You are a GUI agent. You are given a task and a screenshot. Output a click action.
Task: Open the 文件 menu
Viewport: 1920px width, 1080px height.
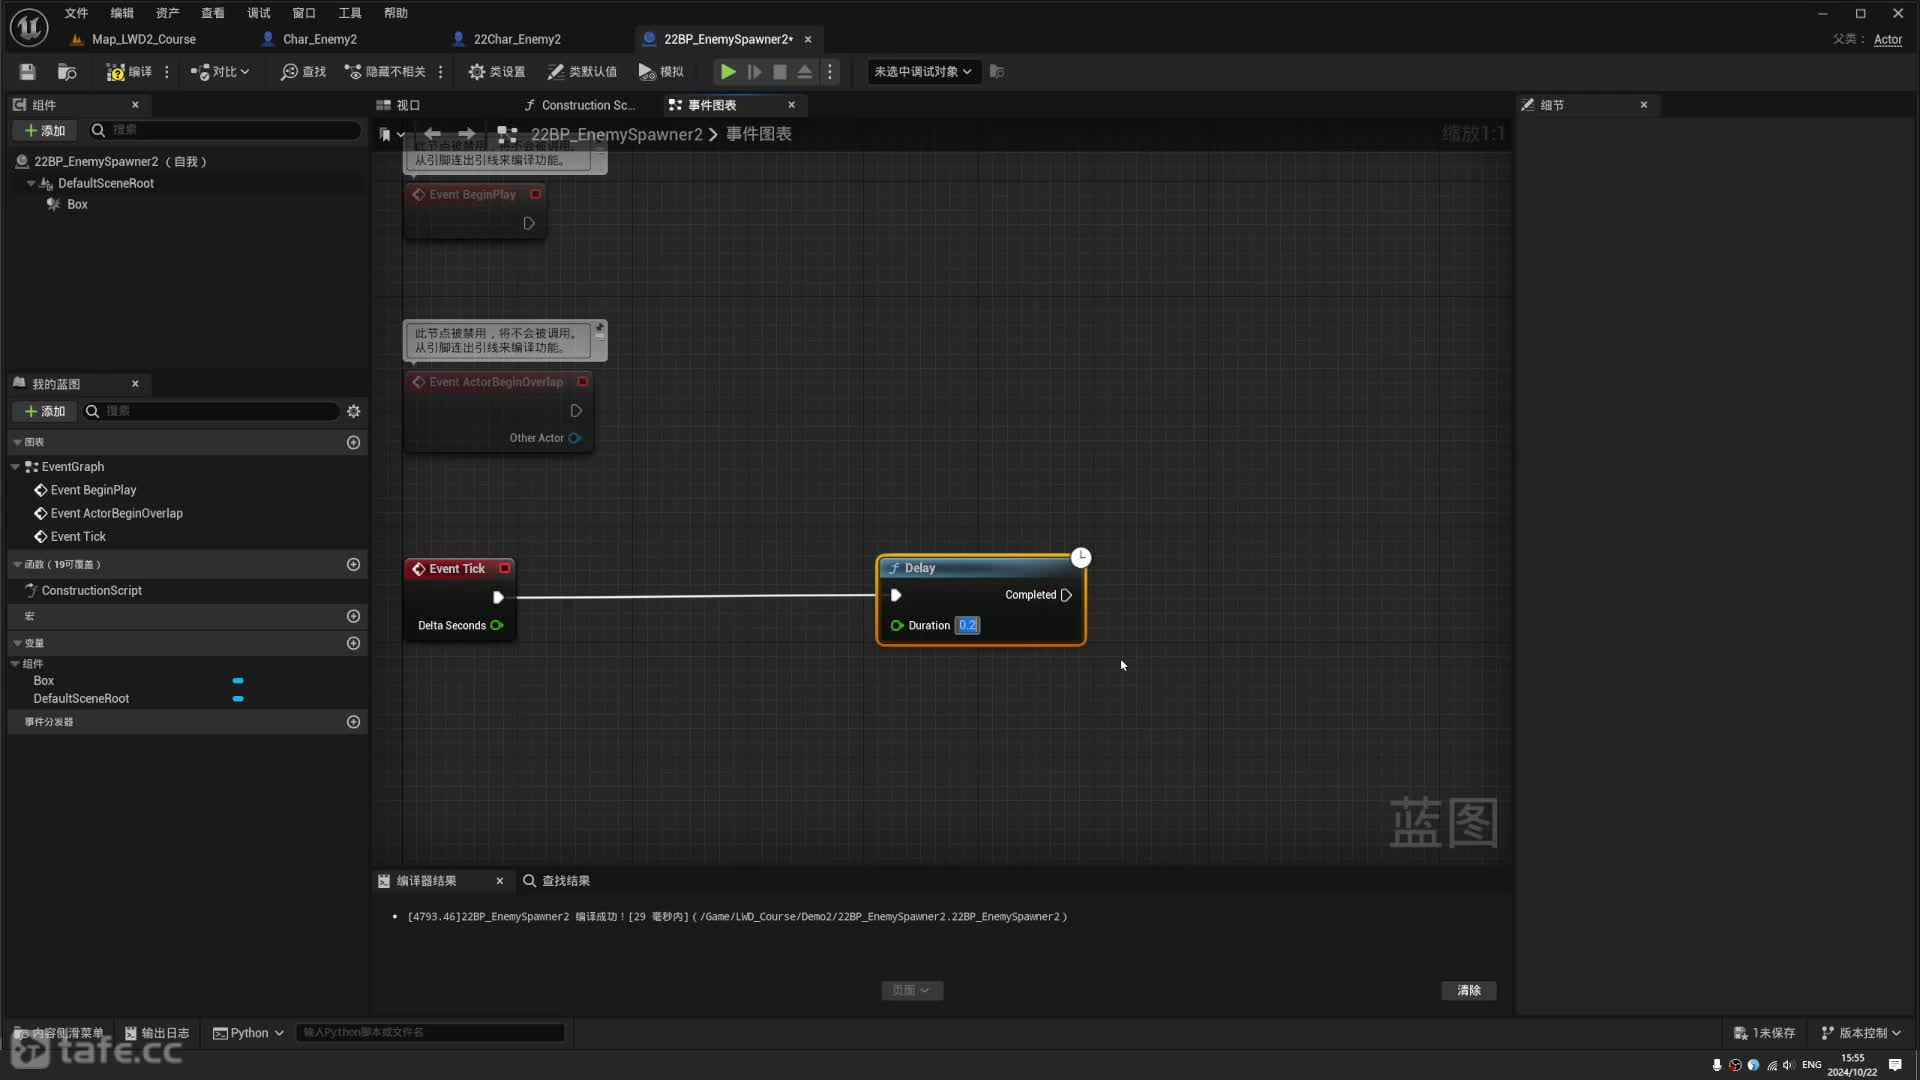click(x=76, y=13)
